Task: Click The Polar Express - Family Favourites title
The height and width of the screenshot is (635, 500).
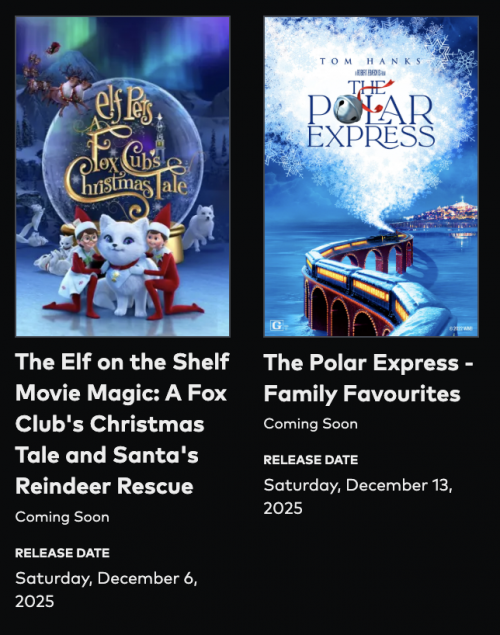Action: (368, 378)
